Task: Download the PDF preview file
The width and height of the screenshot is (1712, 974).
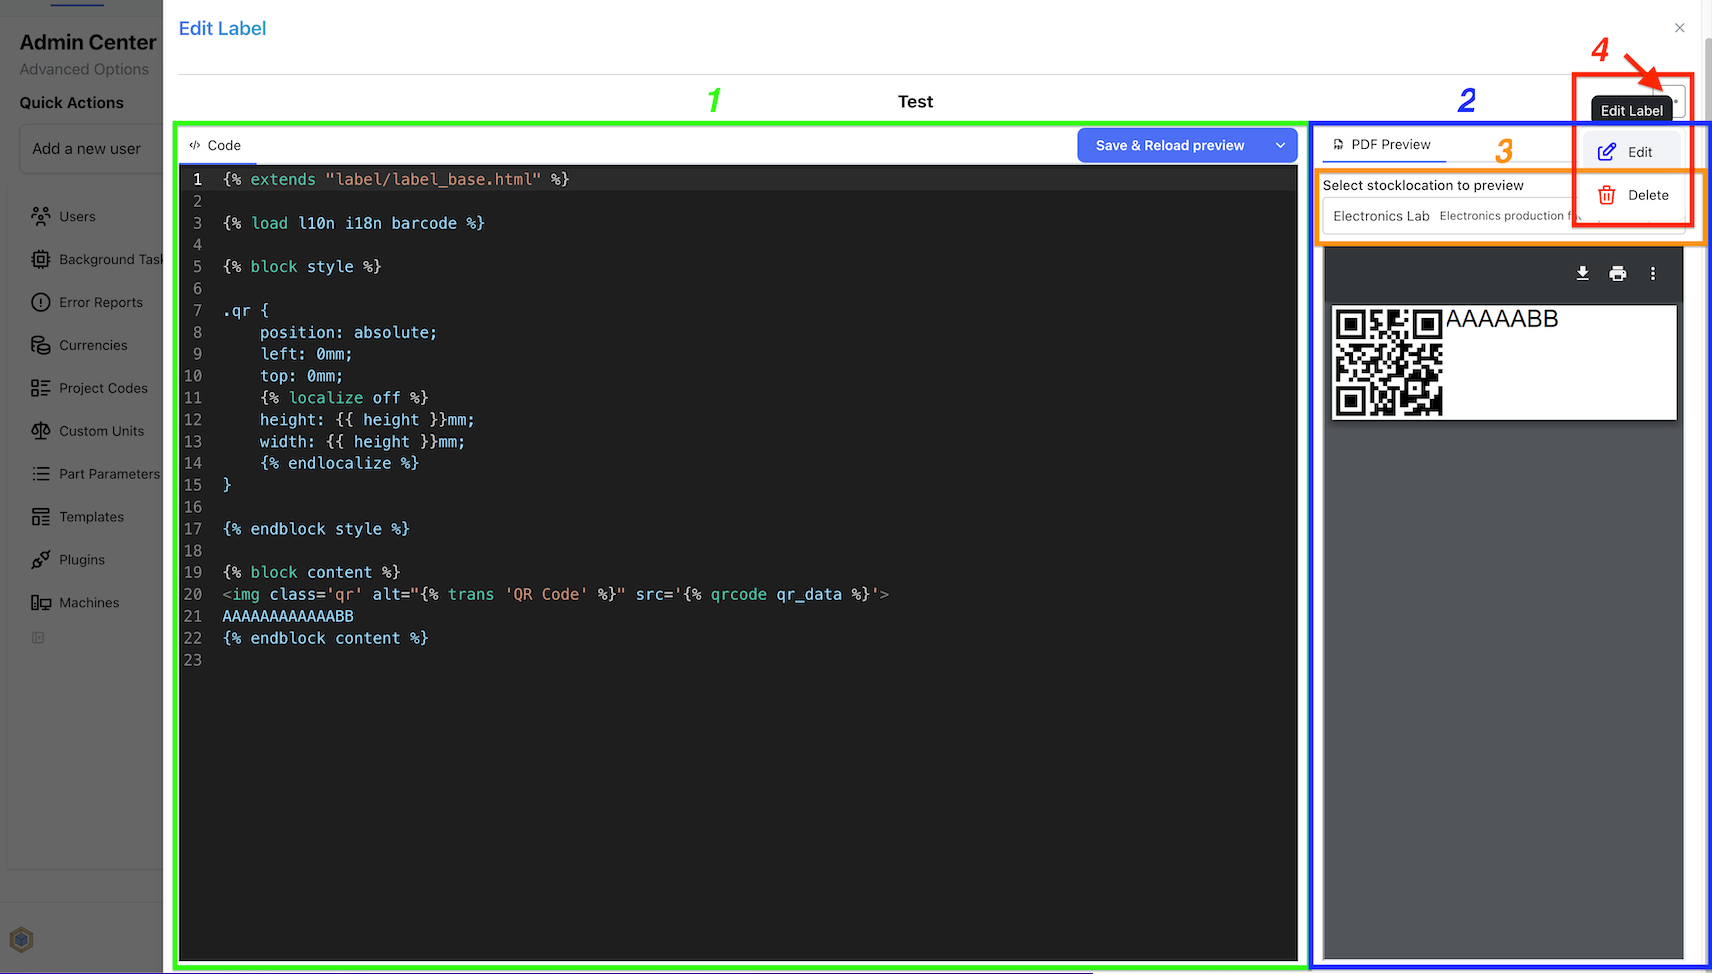Action: click(x=1582, y=273)
